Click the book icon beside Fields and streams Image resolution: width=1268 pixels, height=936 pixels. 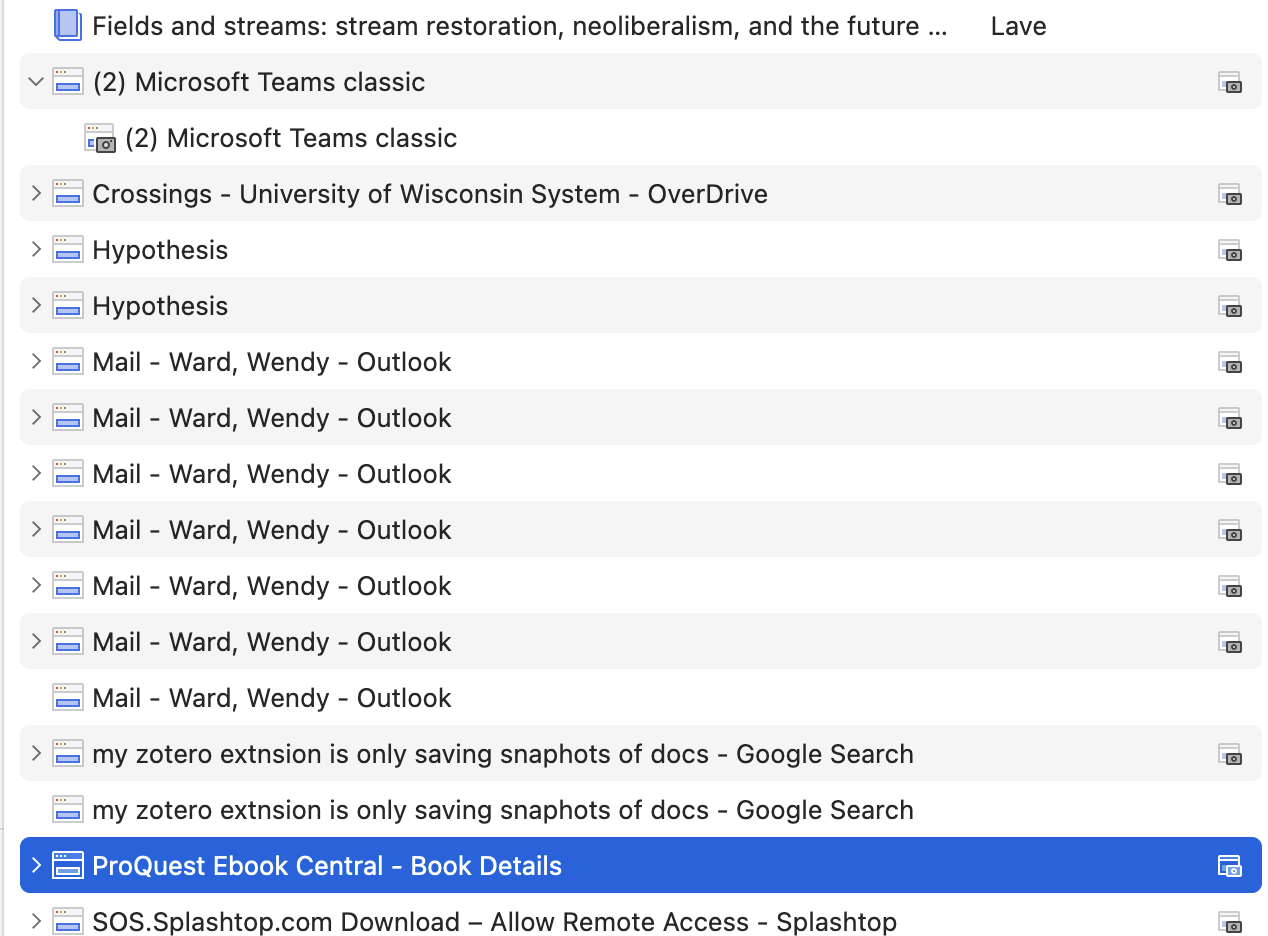pos(67,25)
